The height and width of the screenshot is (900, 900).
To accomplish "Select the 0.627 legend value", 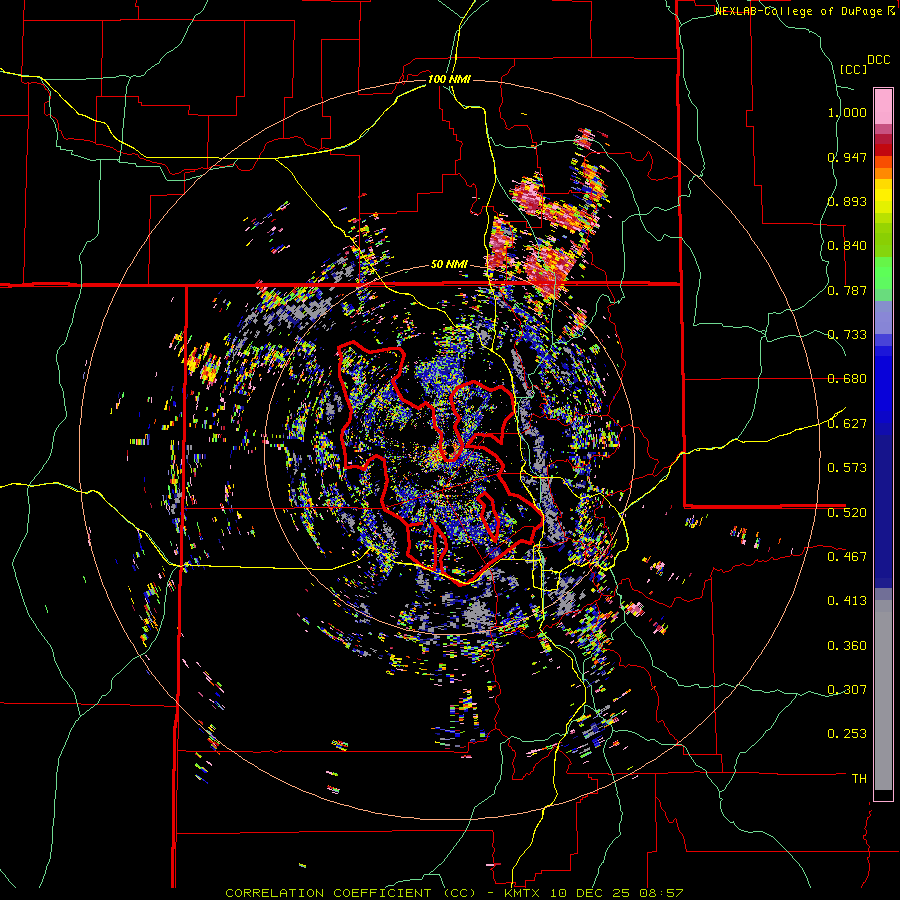I will pyautogui.click(x=847, y=424).
